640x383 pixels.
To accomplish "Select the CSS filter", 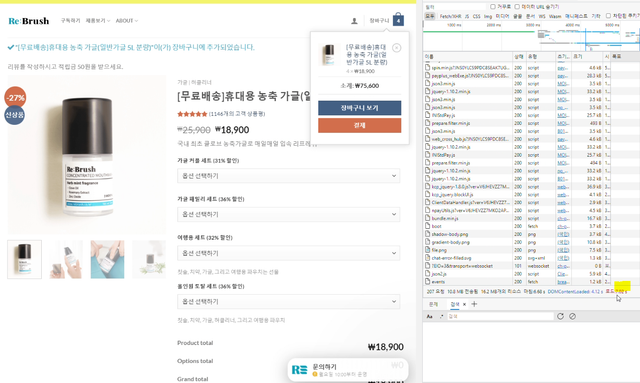I will click(x=476, y=16).
